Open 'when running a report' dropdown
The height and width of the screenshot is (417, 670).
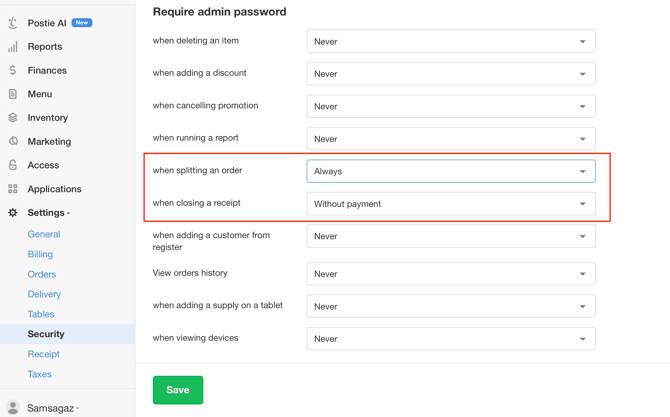451,139
